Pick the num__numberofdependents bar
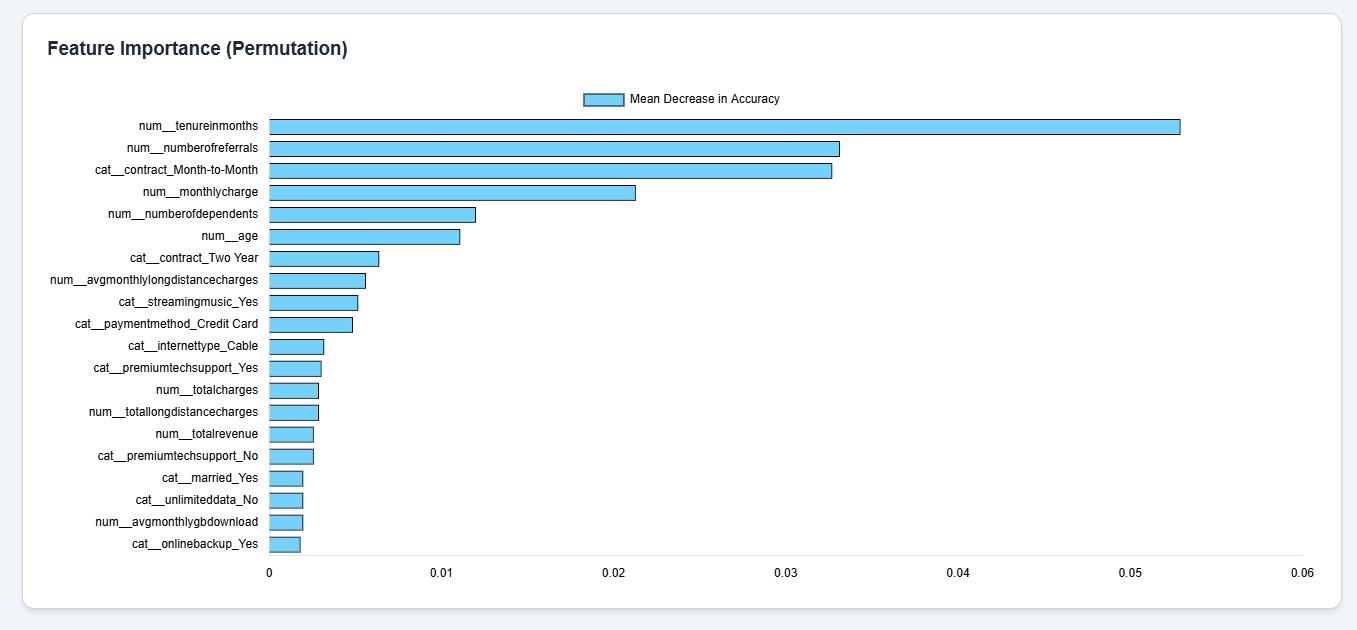This screenshot has width=1357, height=630. pyautogui.click(x=372, y=215)
